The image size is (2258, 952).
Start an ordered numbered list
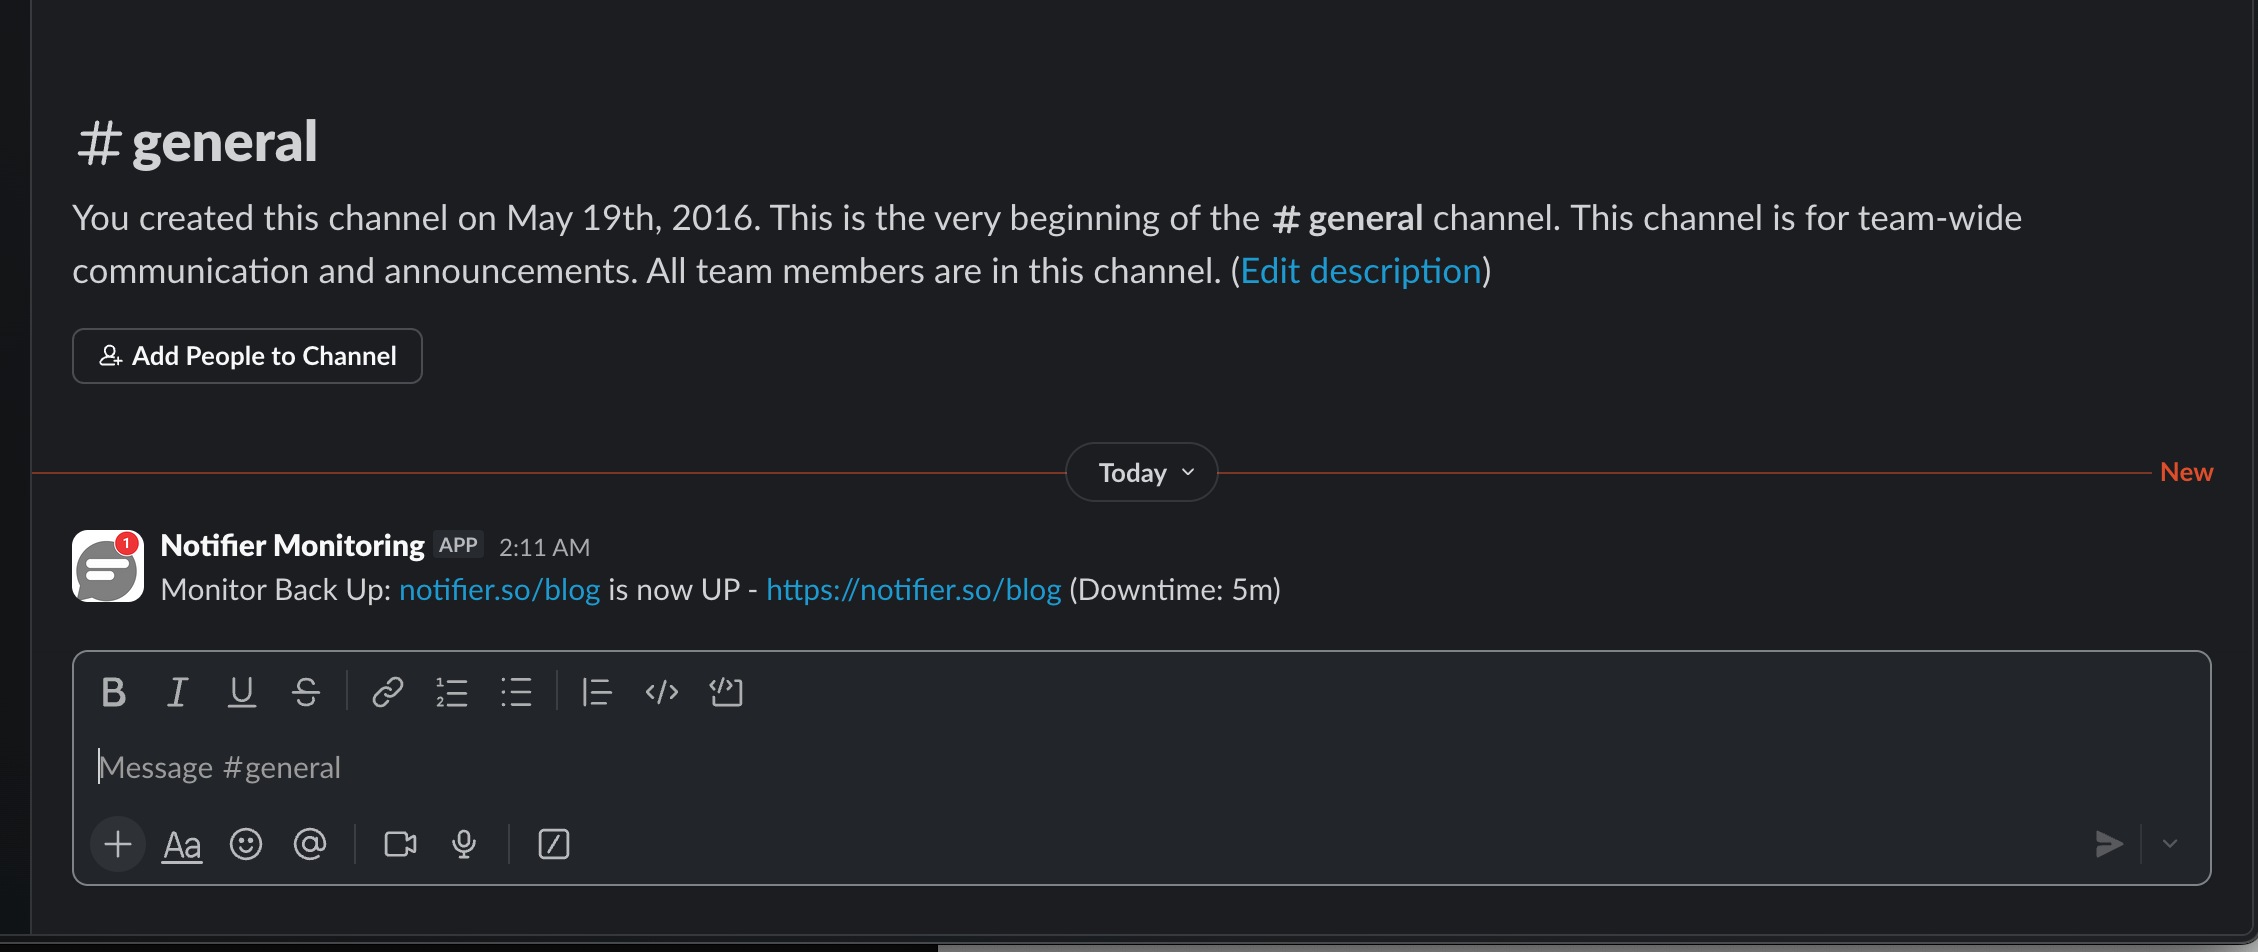pos(452,692)
